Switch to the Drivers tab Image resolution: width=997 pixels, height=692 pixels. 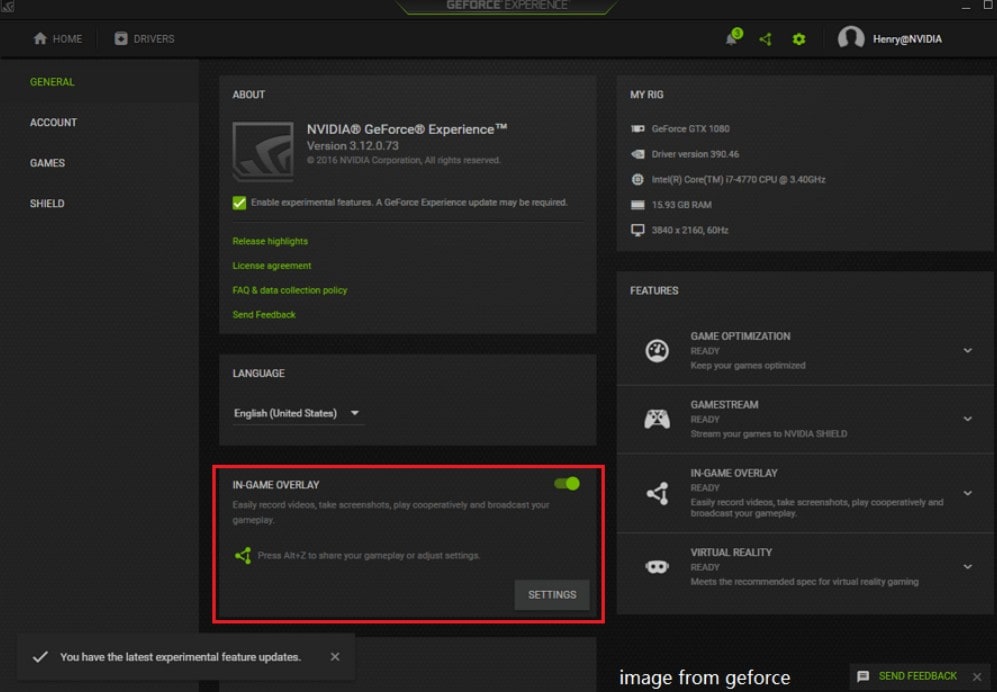point(146,38)
